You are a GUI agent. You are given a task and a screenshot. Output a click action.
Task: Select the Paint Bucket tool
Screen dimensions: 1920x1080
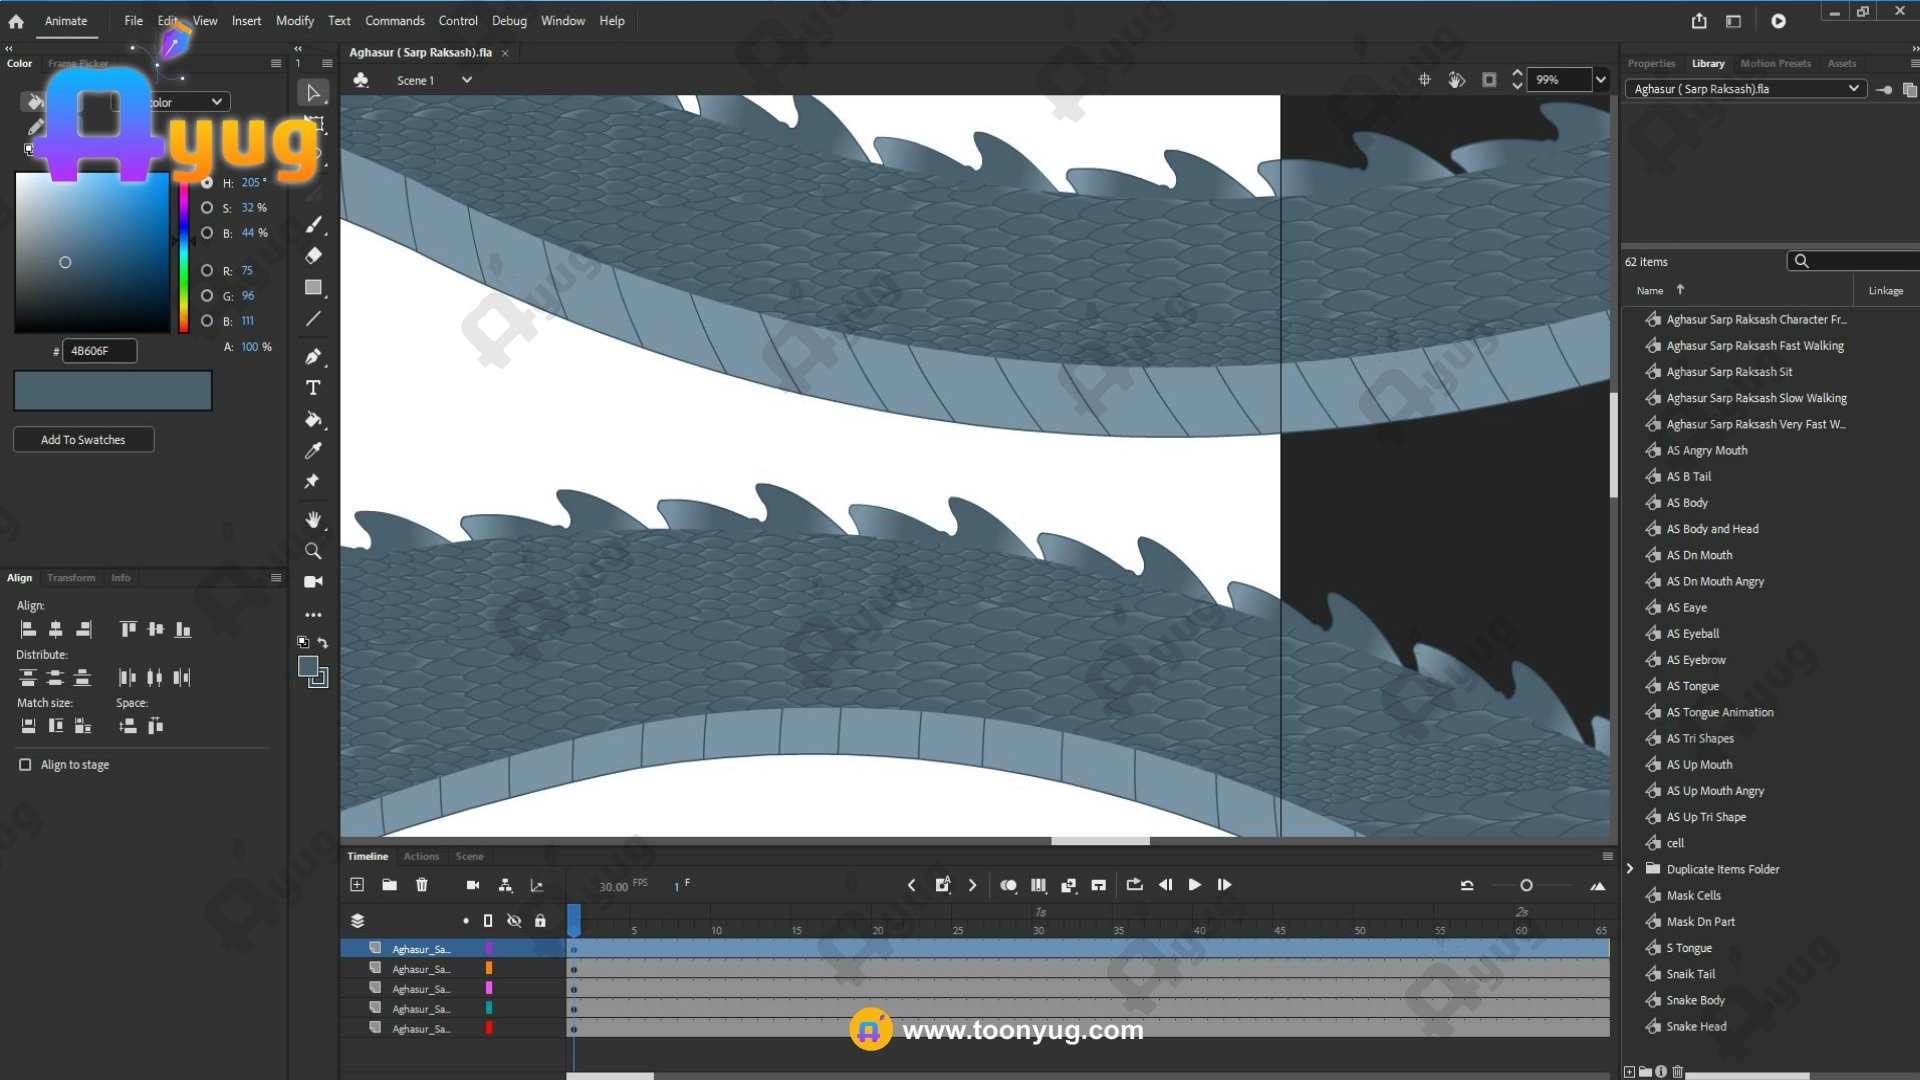[313, 419]
